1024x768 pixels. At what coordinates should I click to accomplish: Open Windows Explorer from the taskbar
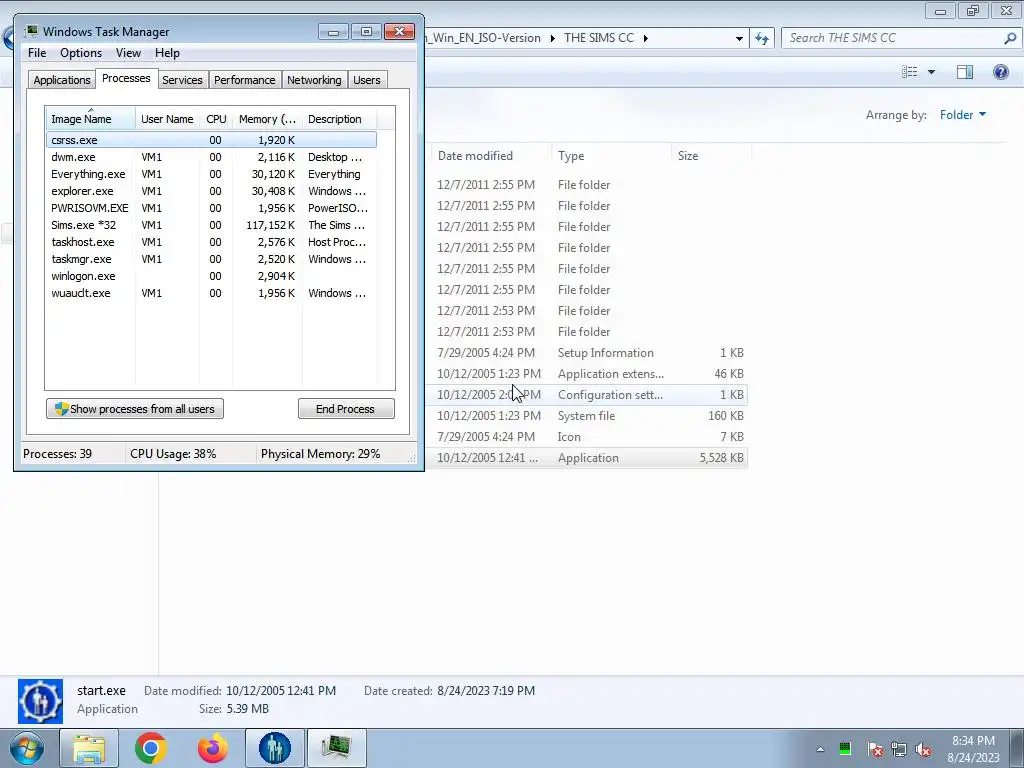click(x=89, y=748)
